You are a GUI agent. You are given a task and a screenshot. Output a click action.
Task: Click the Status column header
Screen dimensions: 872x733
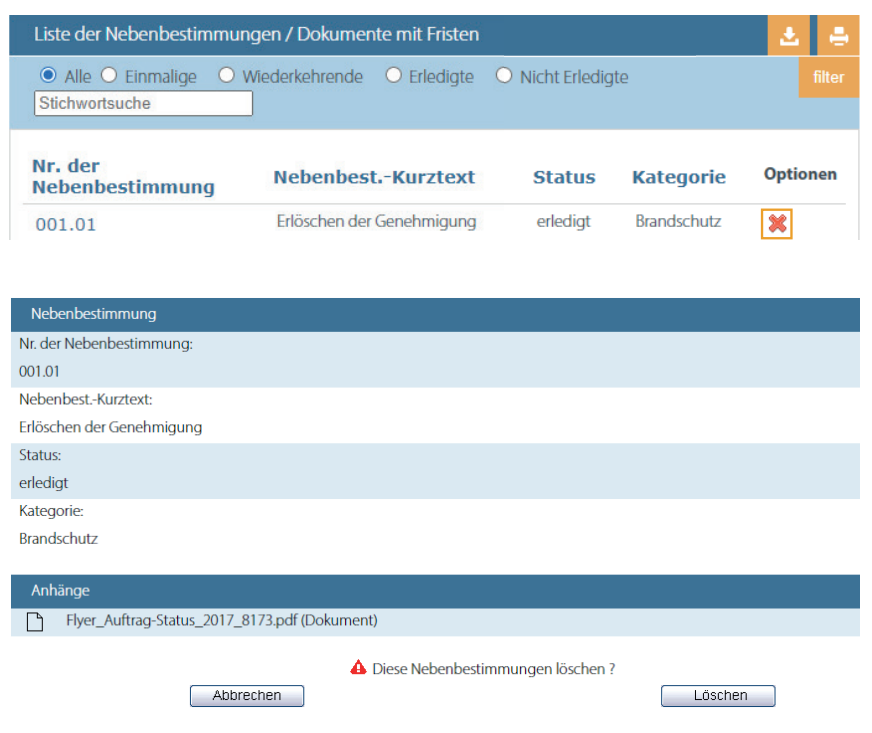point(564,177)
